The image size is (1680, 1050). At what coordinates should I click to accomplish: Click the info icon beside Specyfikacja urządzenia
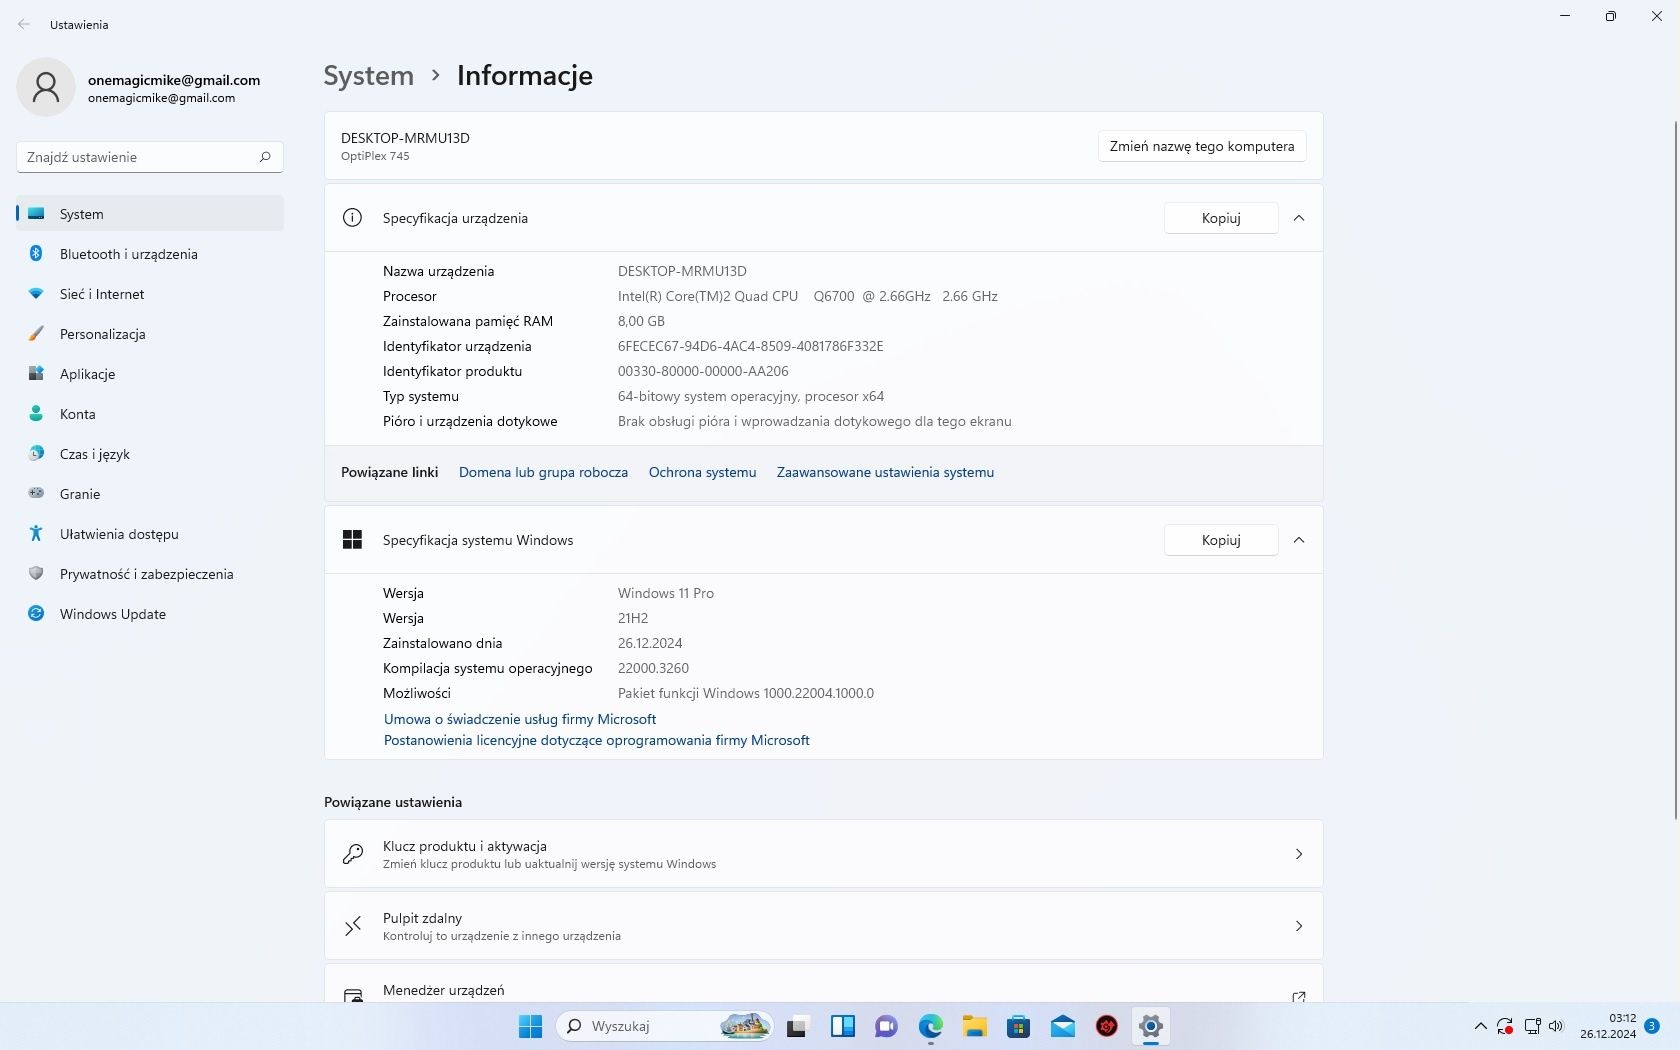pyautogui.click(x=352, y=218)
